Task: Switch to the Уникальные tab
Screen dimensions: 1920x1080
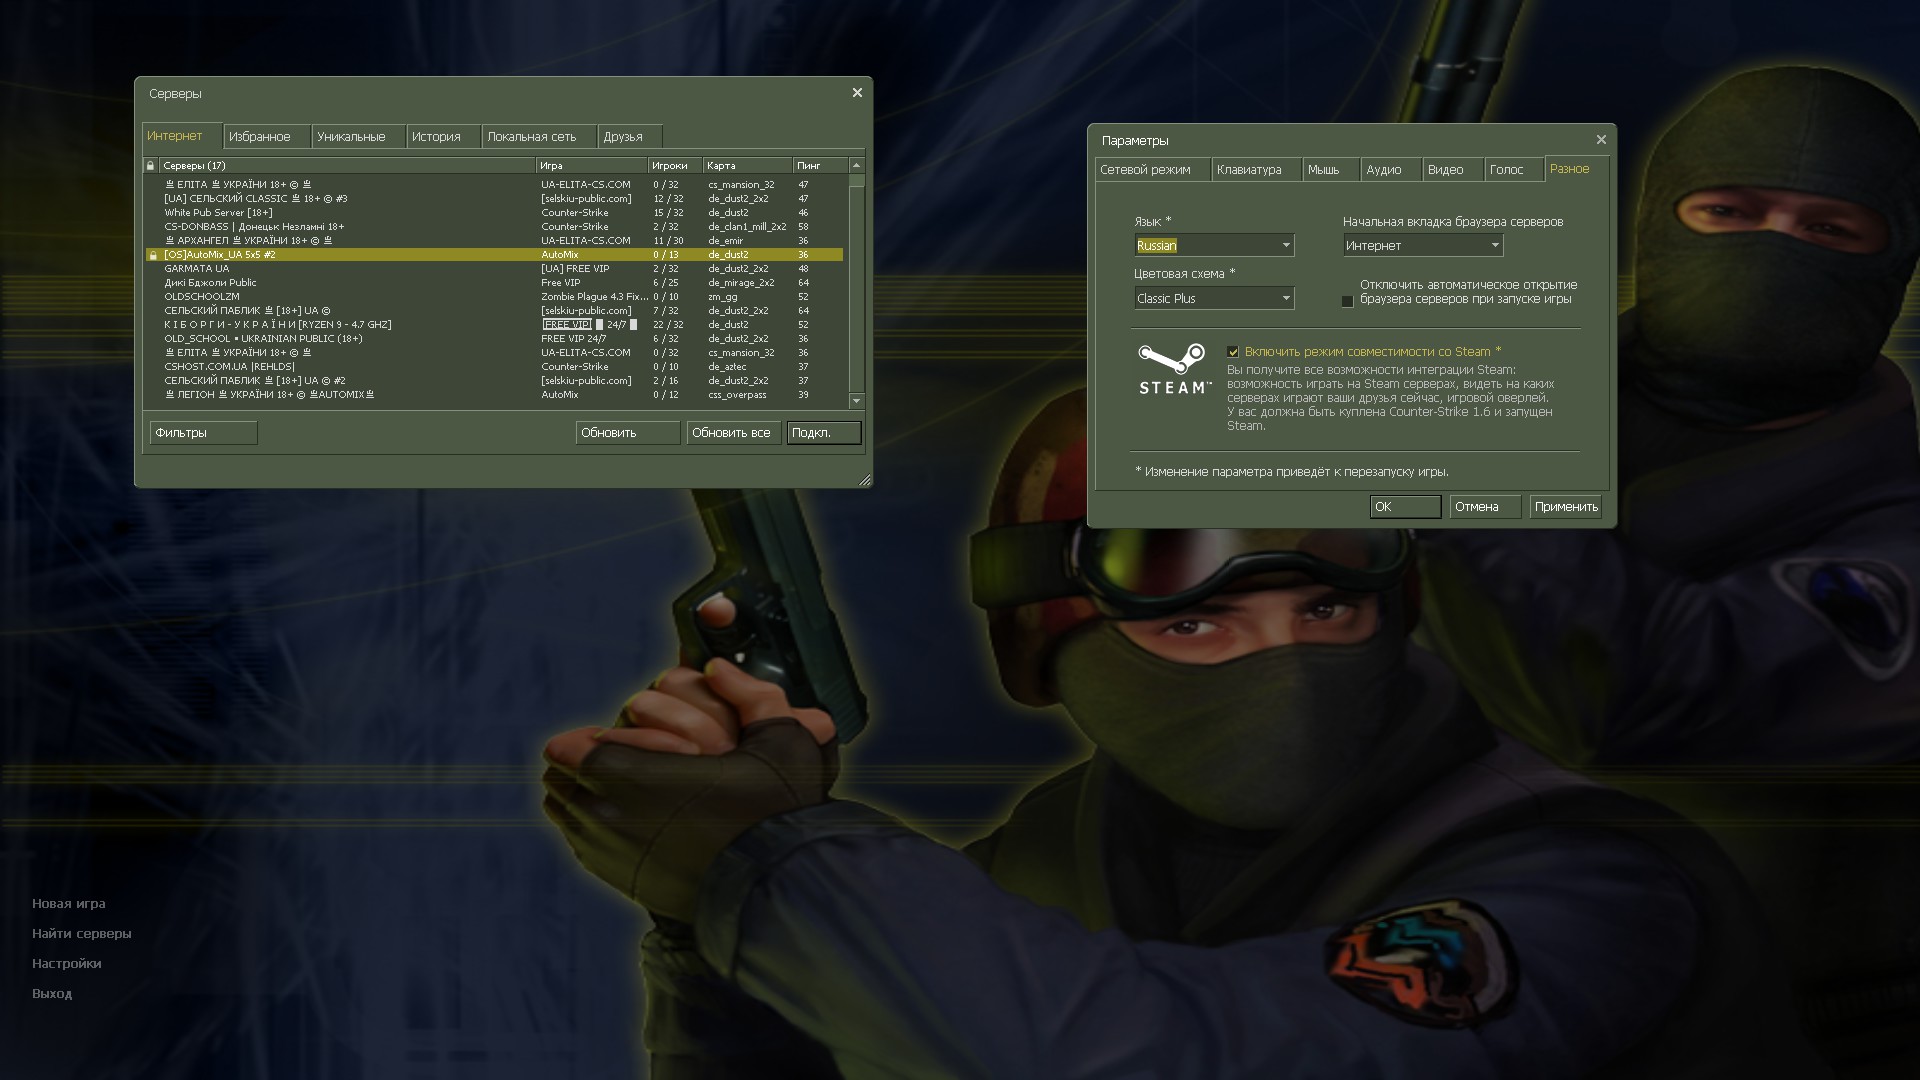Action: point(357,136)
